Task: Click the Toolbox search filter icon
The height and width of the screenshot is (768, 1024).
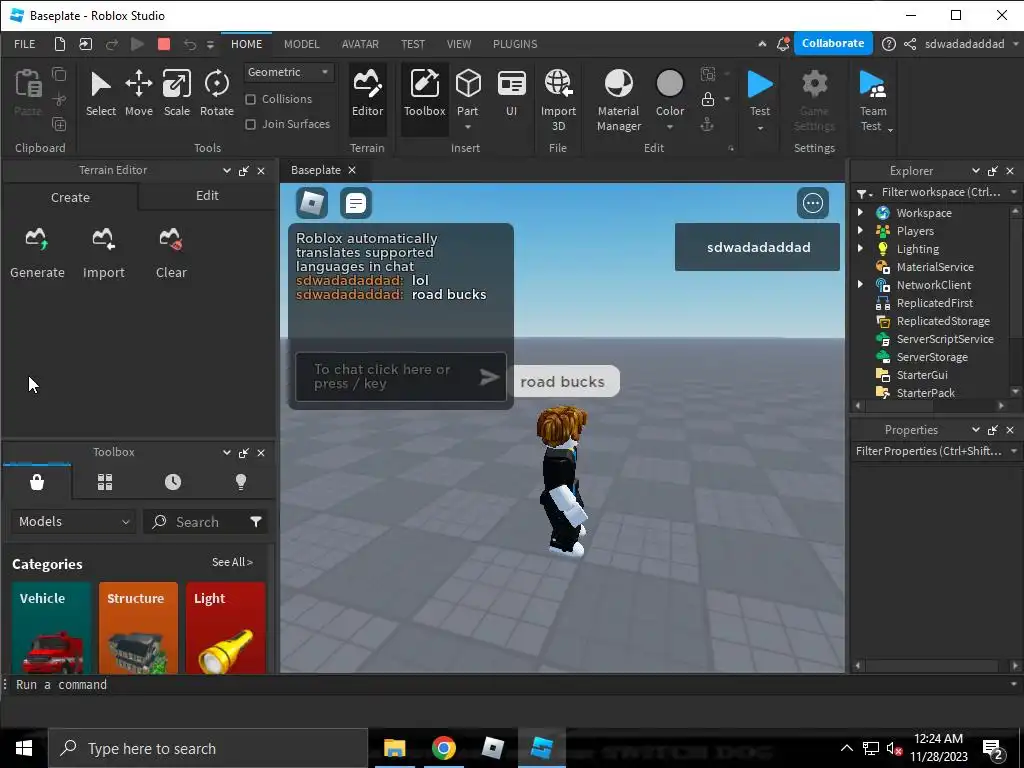Action: (256, 521)
